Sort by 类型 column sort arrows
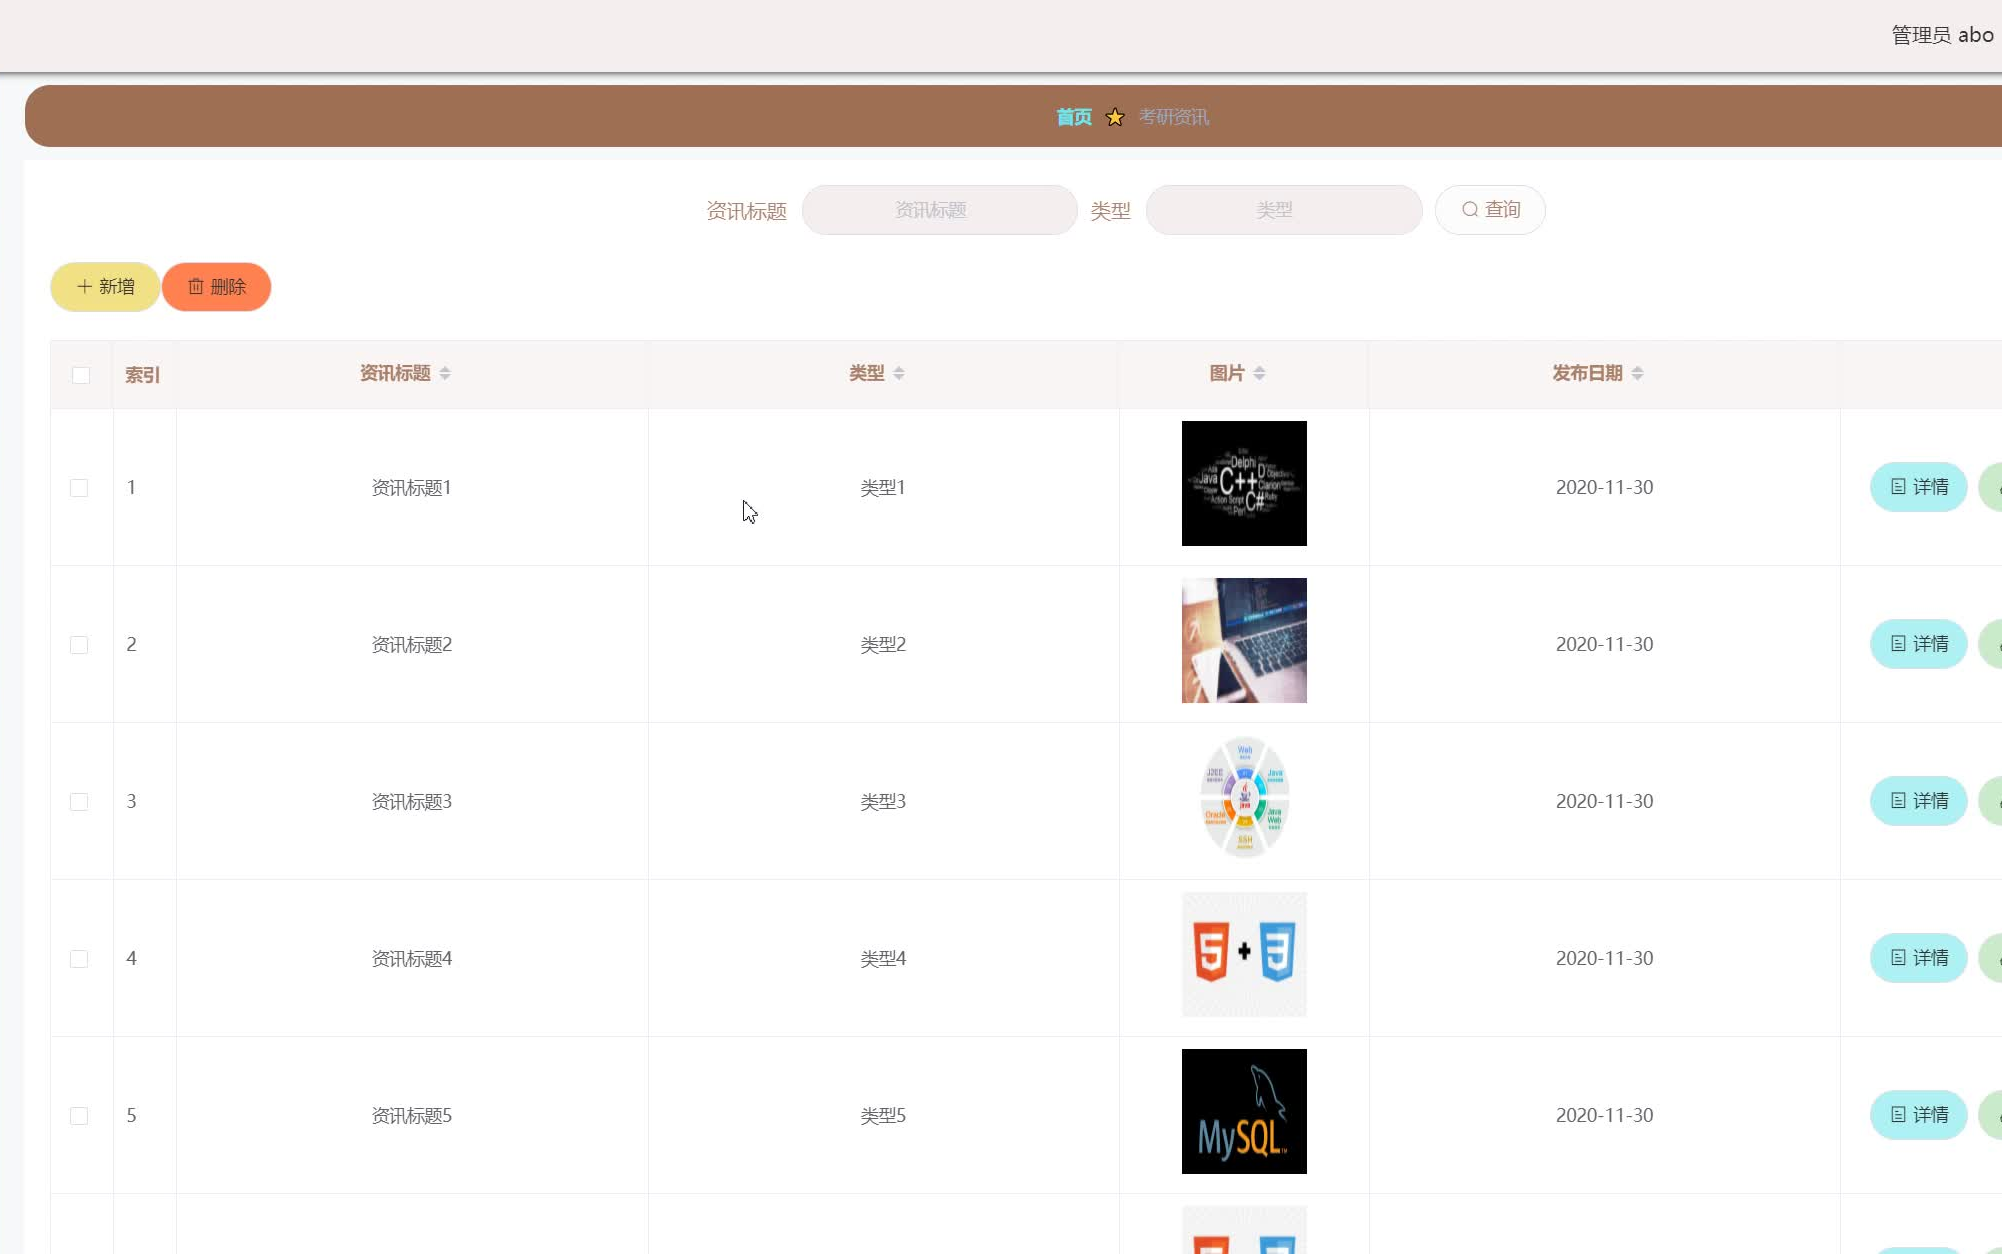Viewport: 2002px width, 1254px height. pyautogui.click(x=899, y=373)
